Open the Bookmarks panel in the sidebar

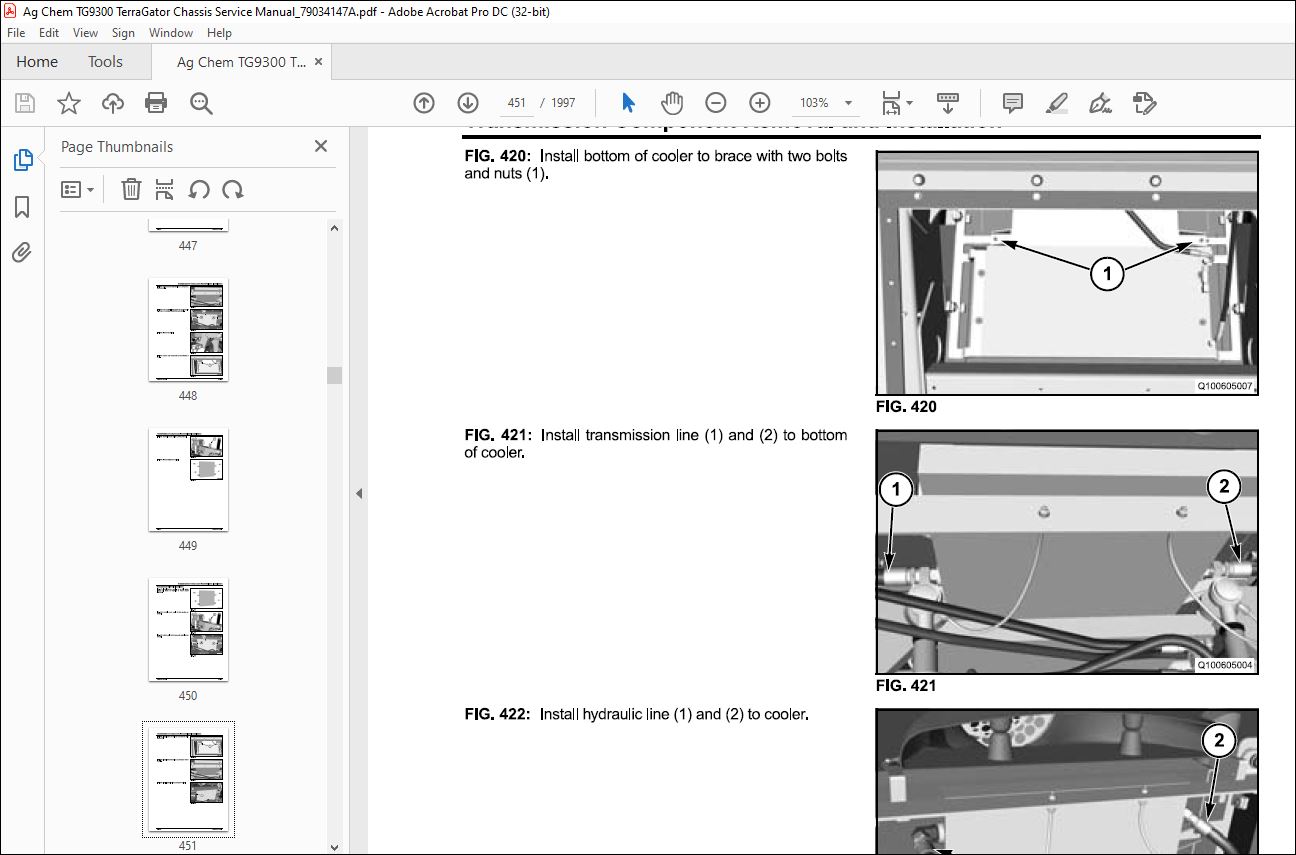(x=22, y=207)
